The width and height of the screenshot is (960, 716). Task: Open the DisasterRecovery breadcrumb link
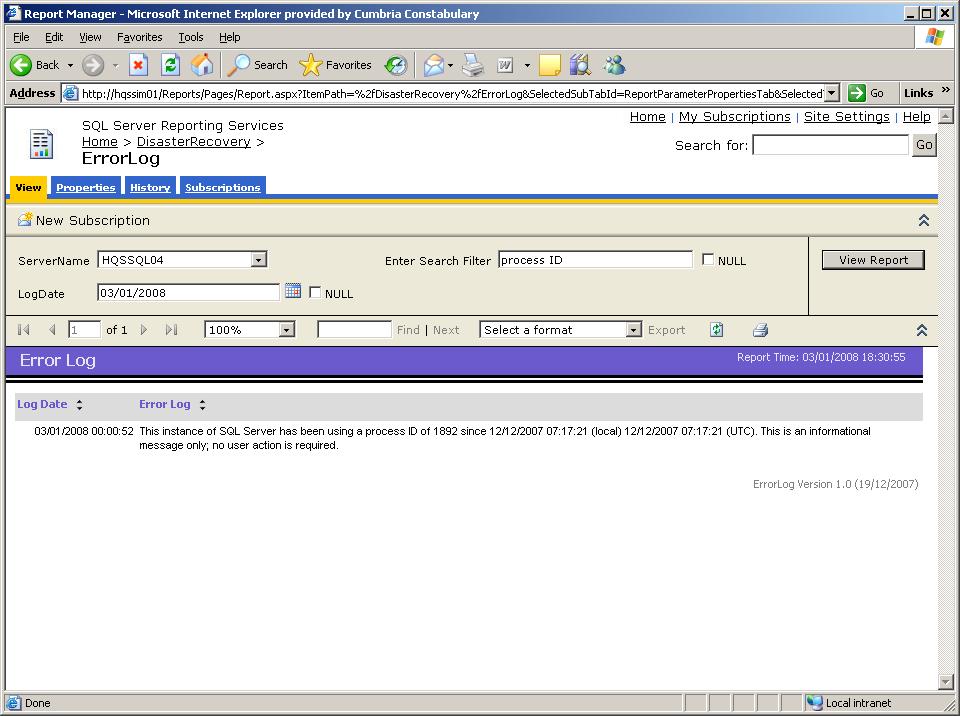coord(193,141)
